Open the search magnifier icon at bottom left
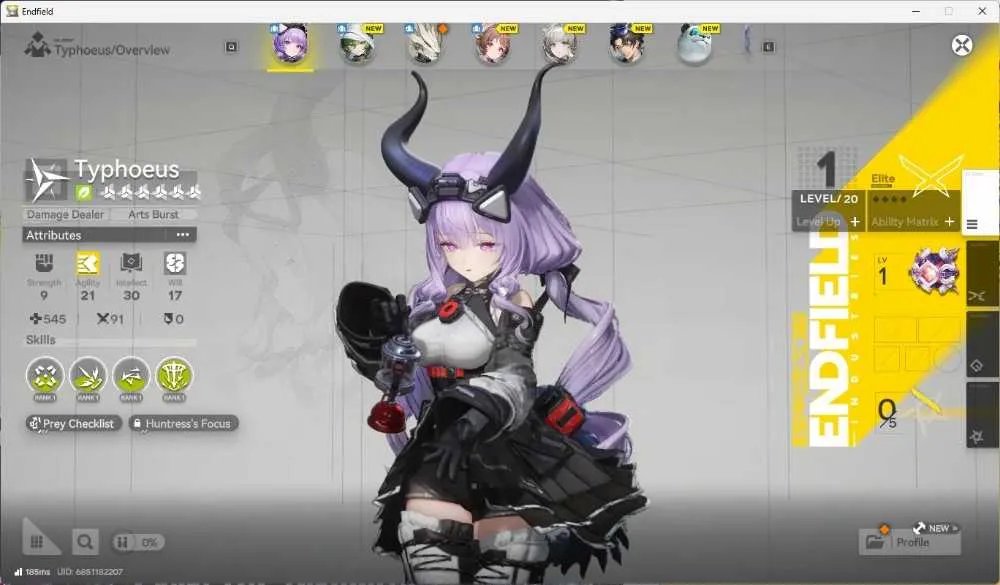This screenshot has height=585, width=1000. pyautogui.click(x=85, y=542)
